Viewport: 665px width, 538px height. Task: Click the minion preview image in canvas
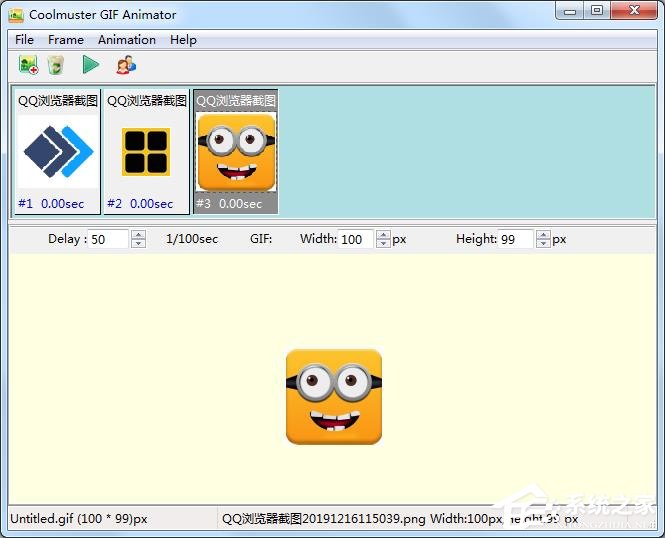tap(334, 396)
